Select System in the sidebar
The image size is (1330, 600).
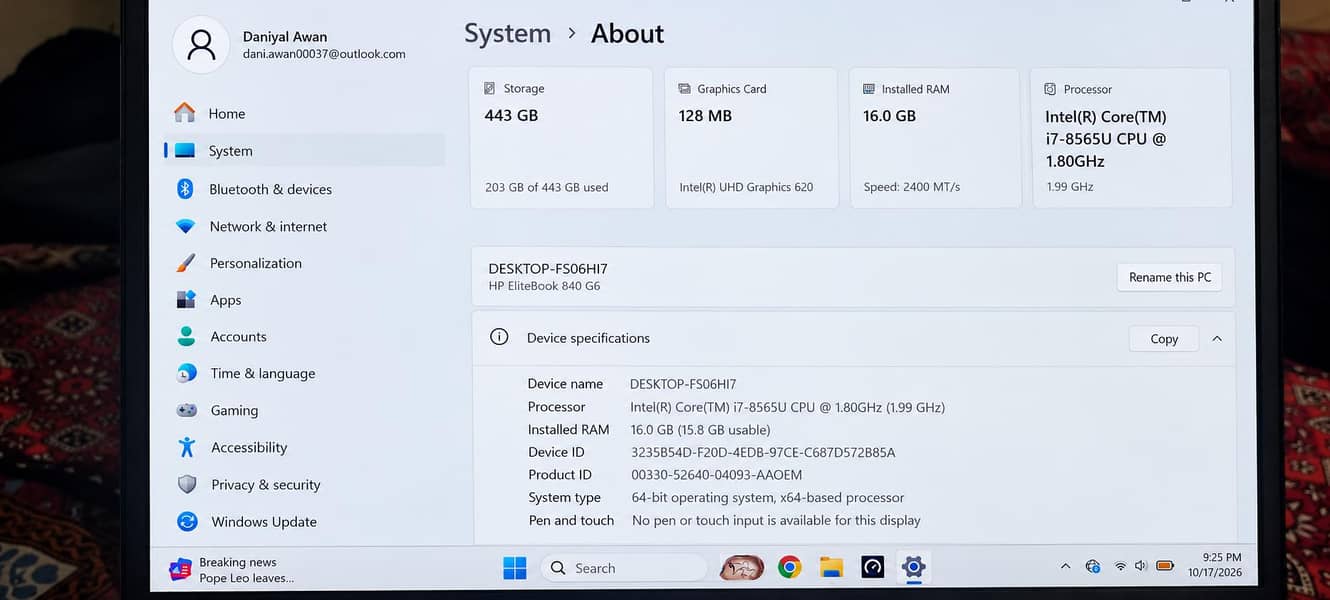pos(305,151)
